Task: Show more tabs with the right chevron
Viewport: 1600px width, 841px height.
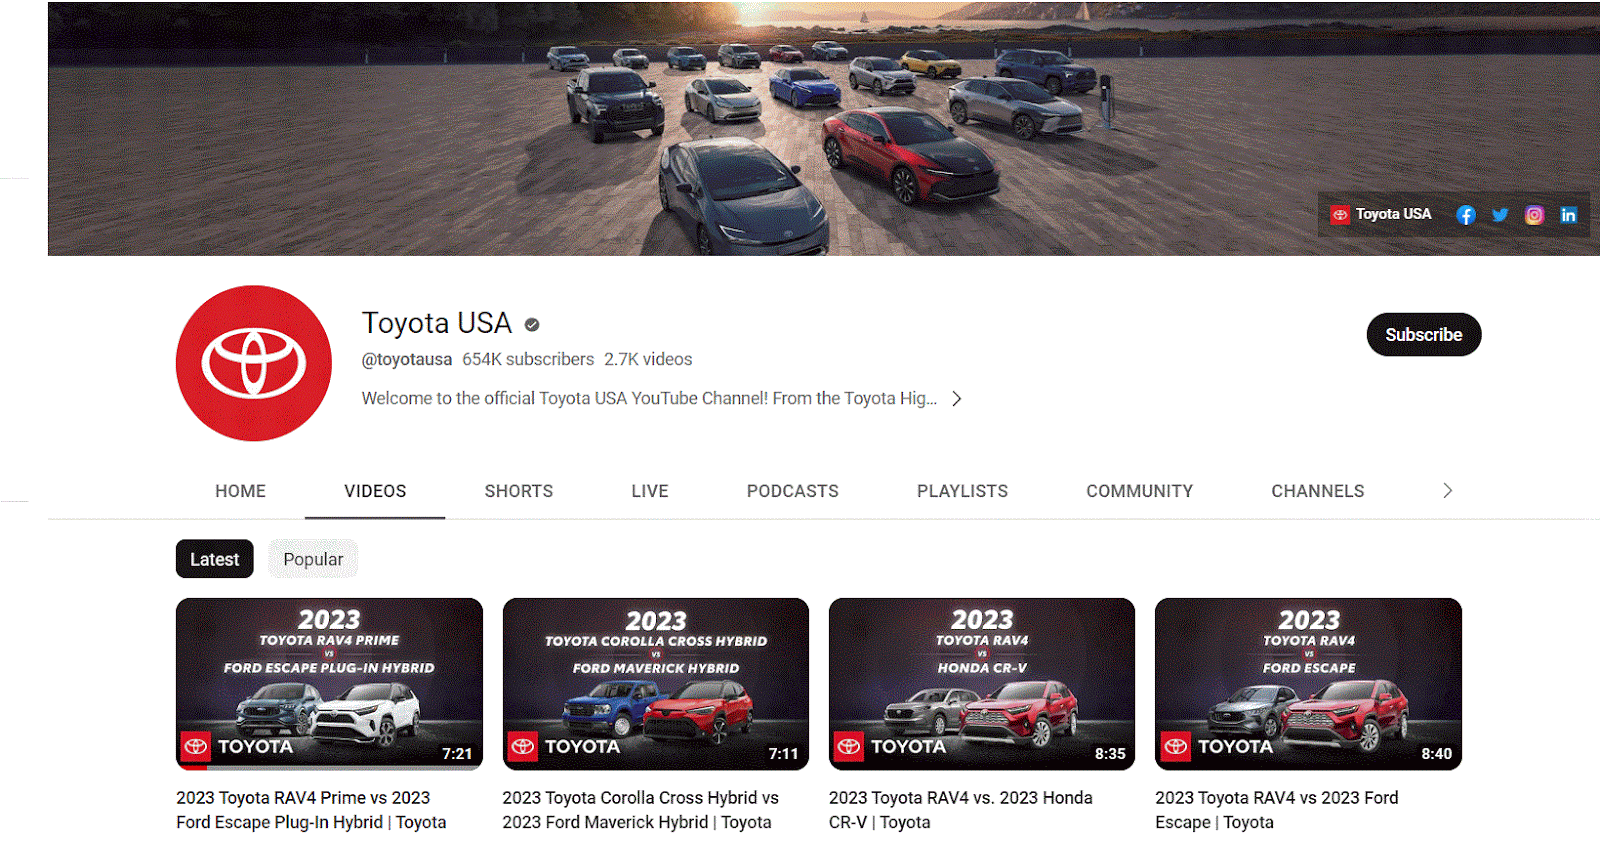Action: (x=1447, y=490)
